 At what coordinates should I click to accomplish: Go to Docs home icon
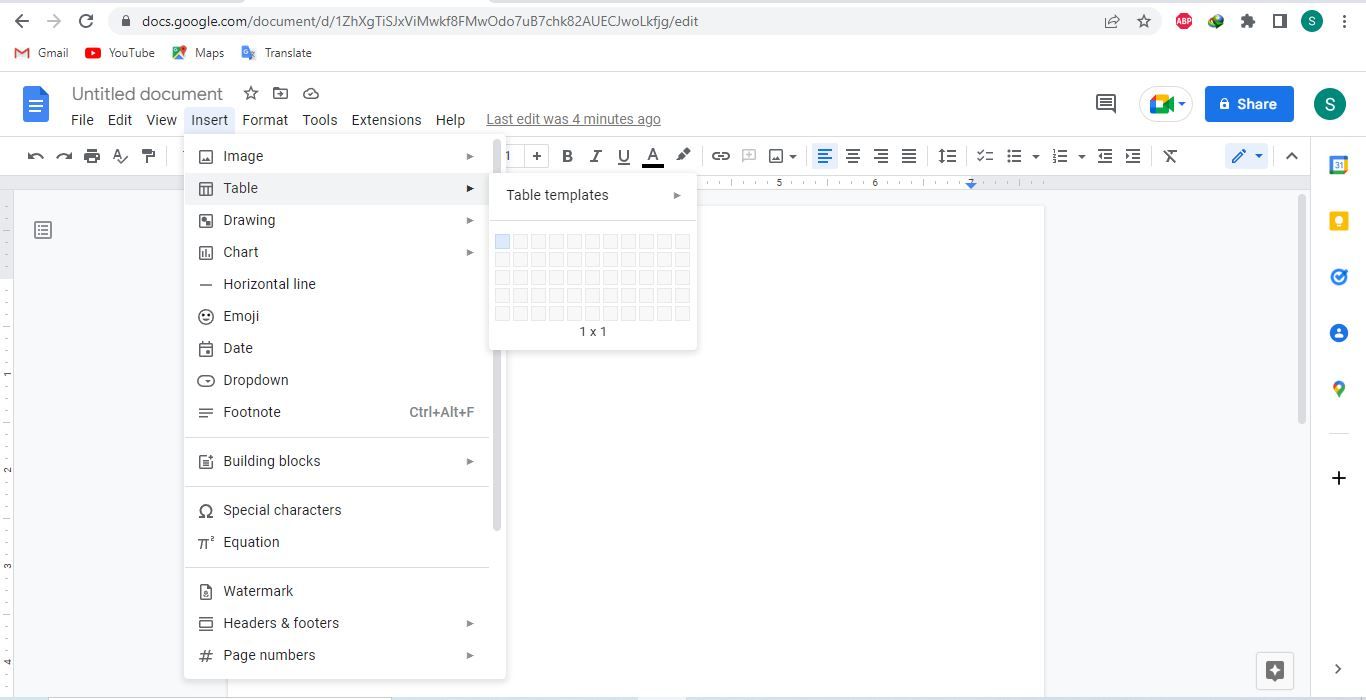click(x=36, y=104)
